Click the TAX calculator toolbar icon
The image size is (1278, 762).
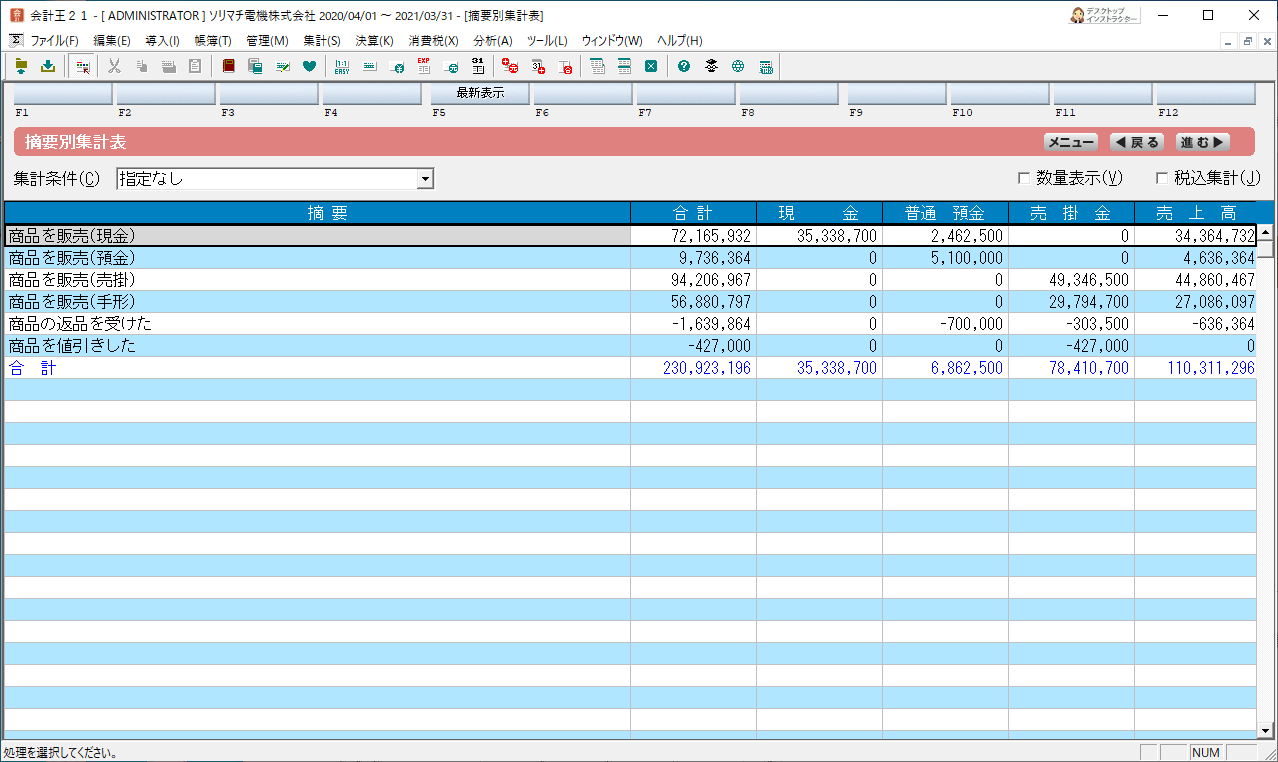[766, 67]
